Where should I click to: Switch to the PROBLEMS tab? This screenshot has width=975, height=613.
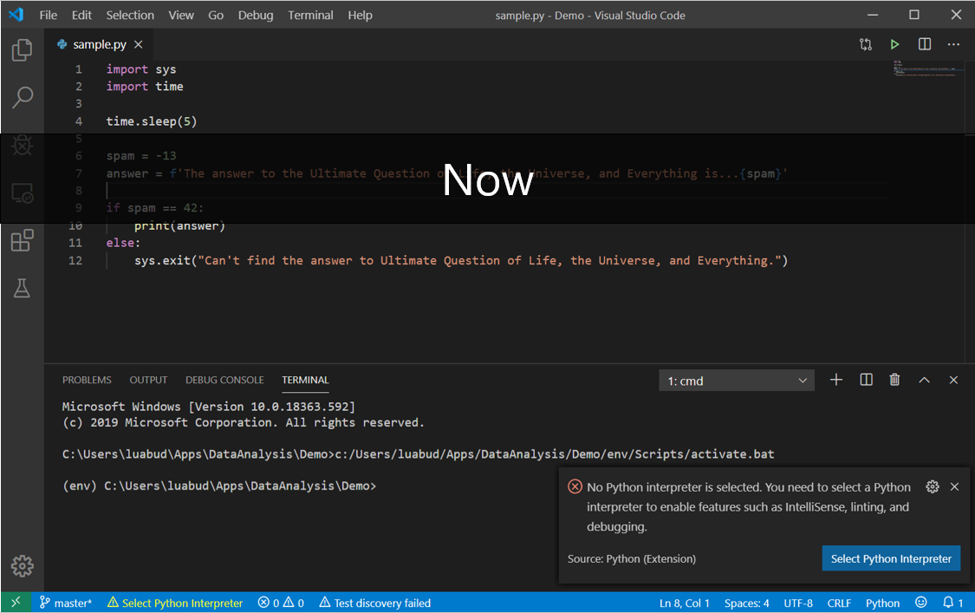coord(86,380)
